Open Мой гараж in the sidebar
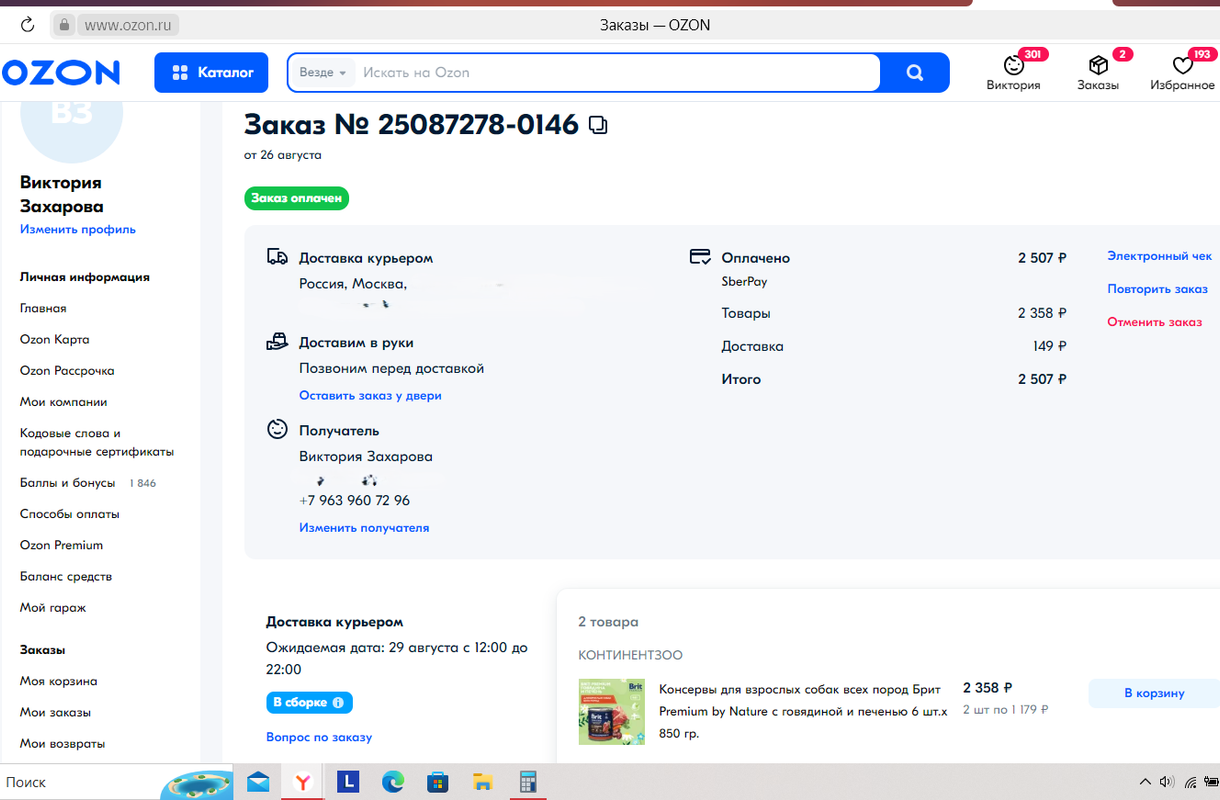 [x=53, y=607]
